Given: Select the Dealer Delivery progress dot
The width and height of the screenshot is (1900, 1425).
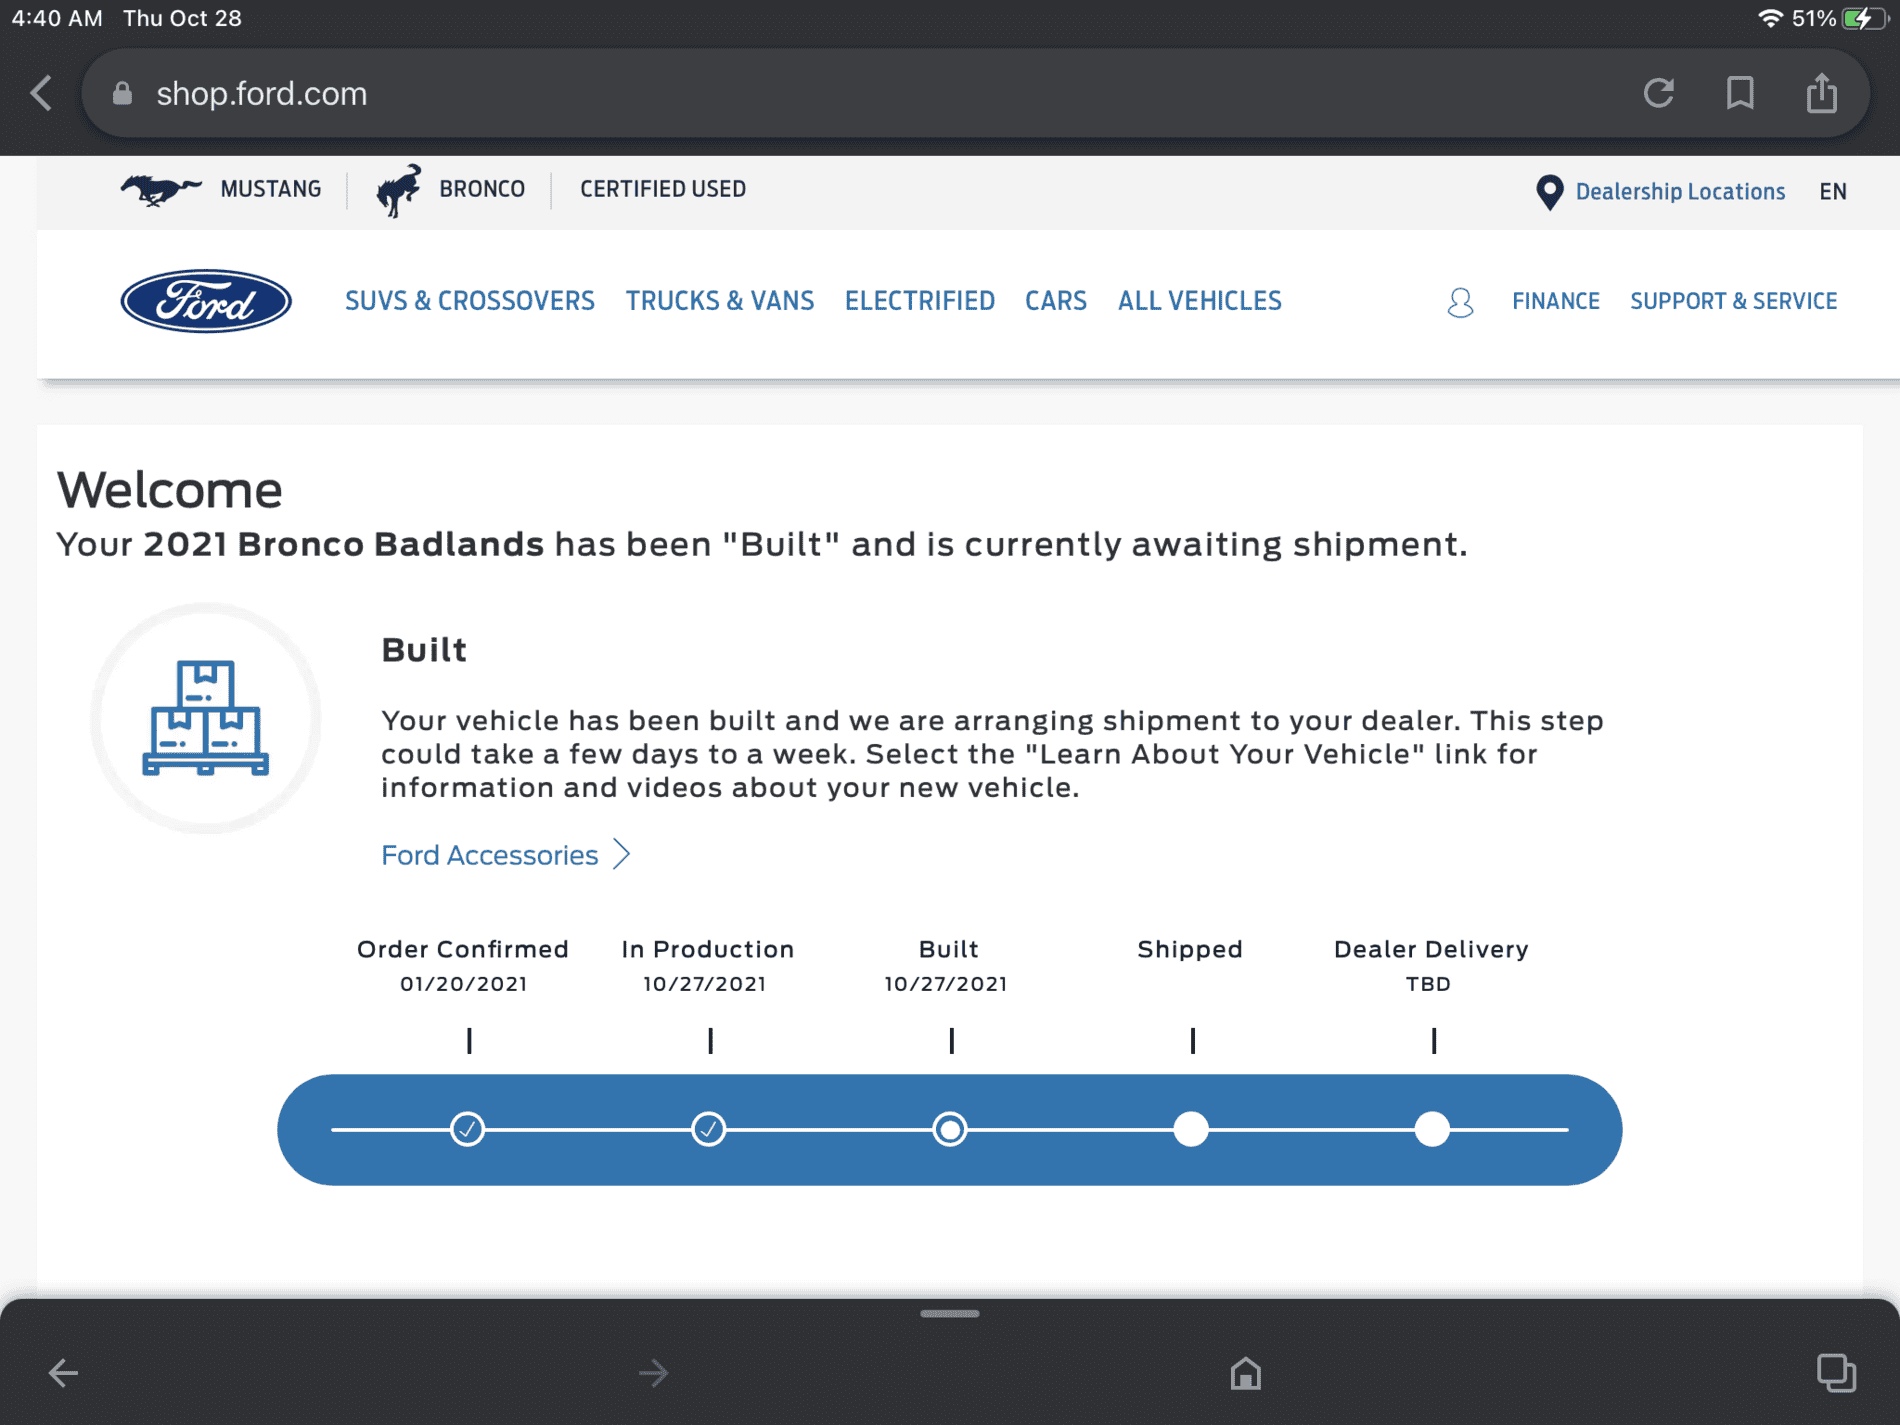Looking at the screenshot, I should [1432, 1129].
